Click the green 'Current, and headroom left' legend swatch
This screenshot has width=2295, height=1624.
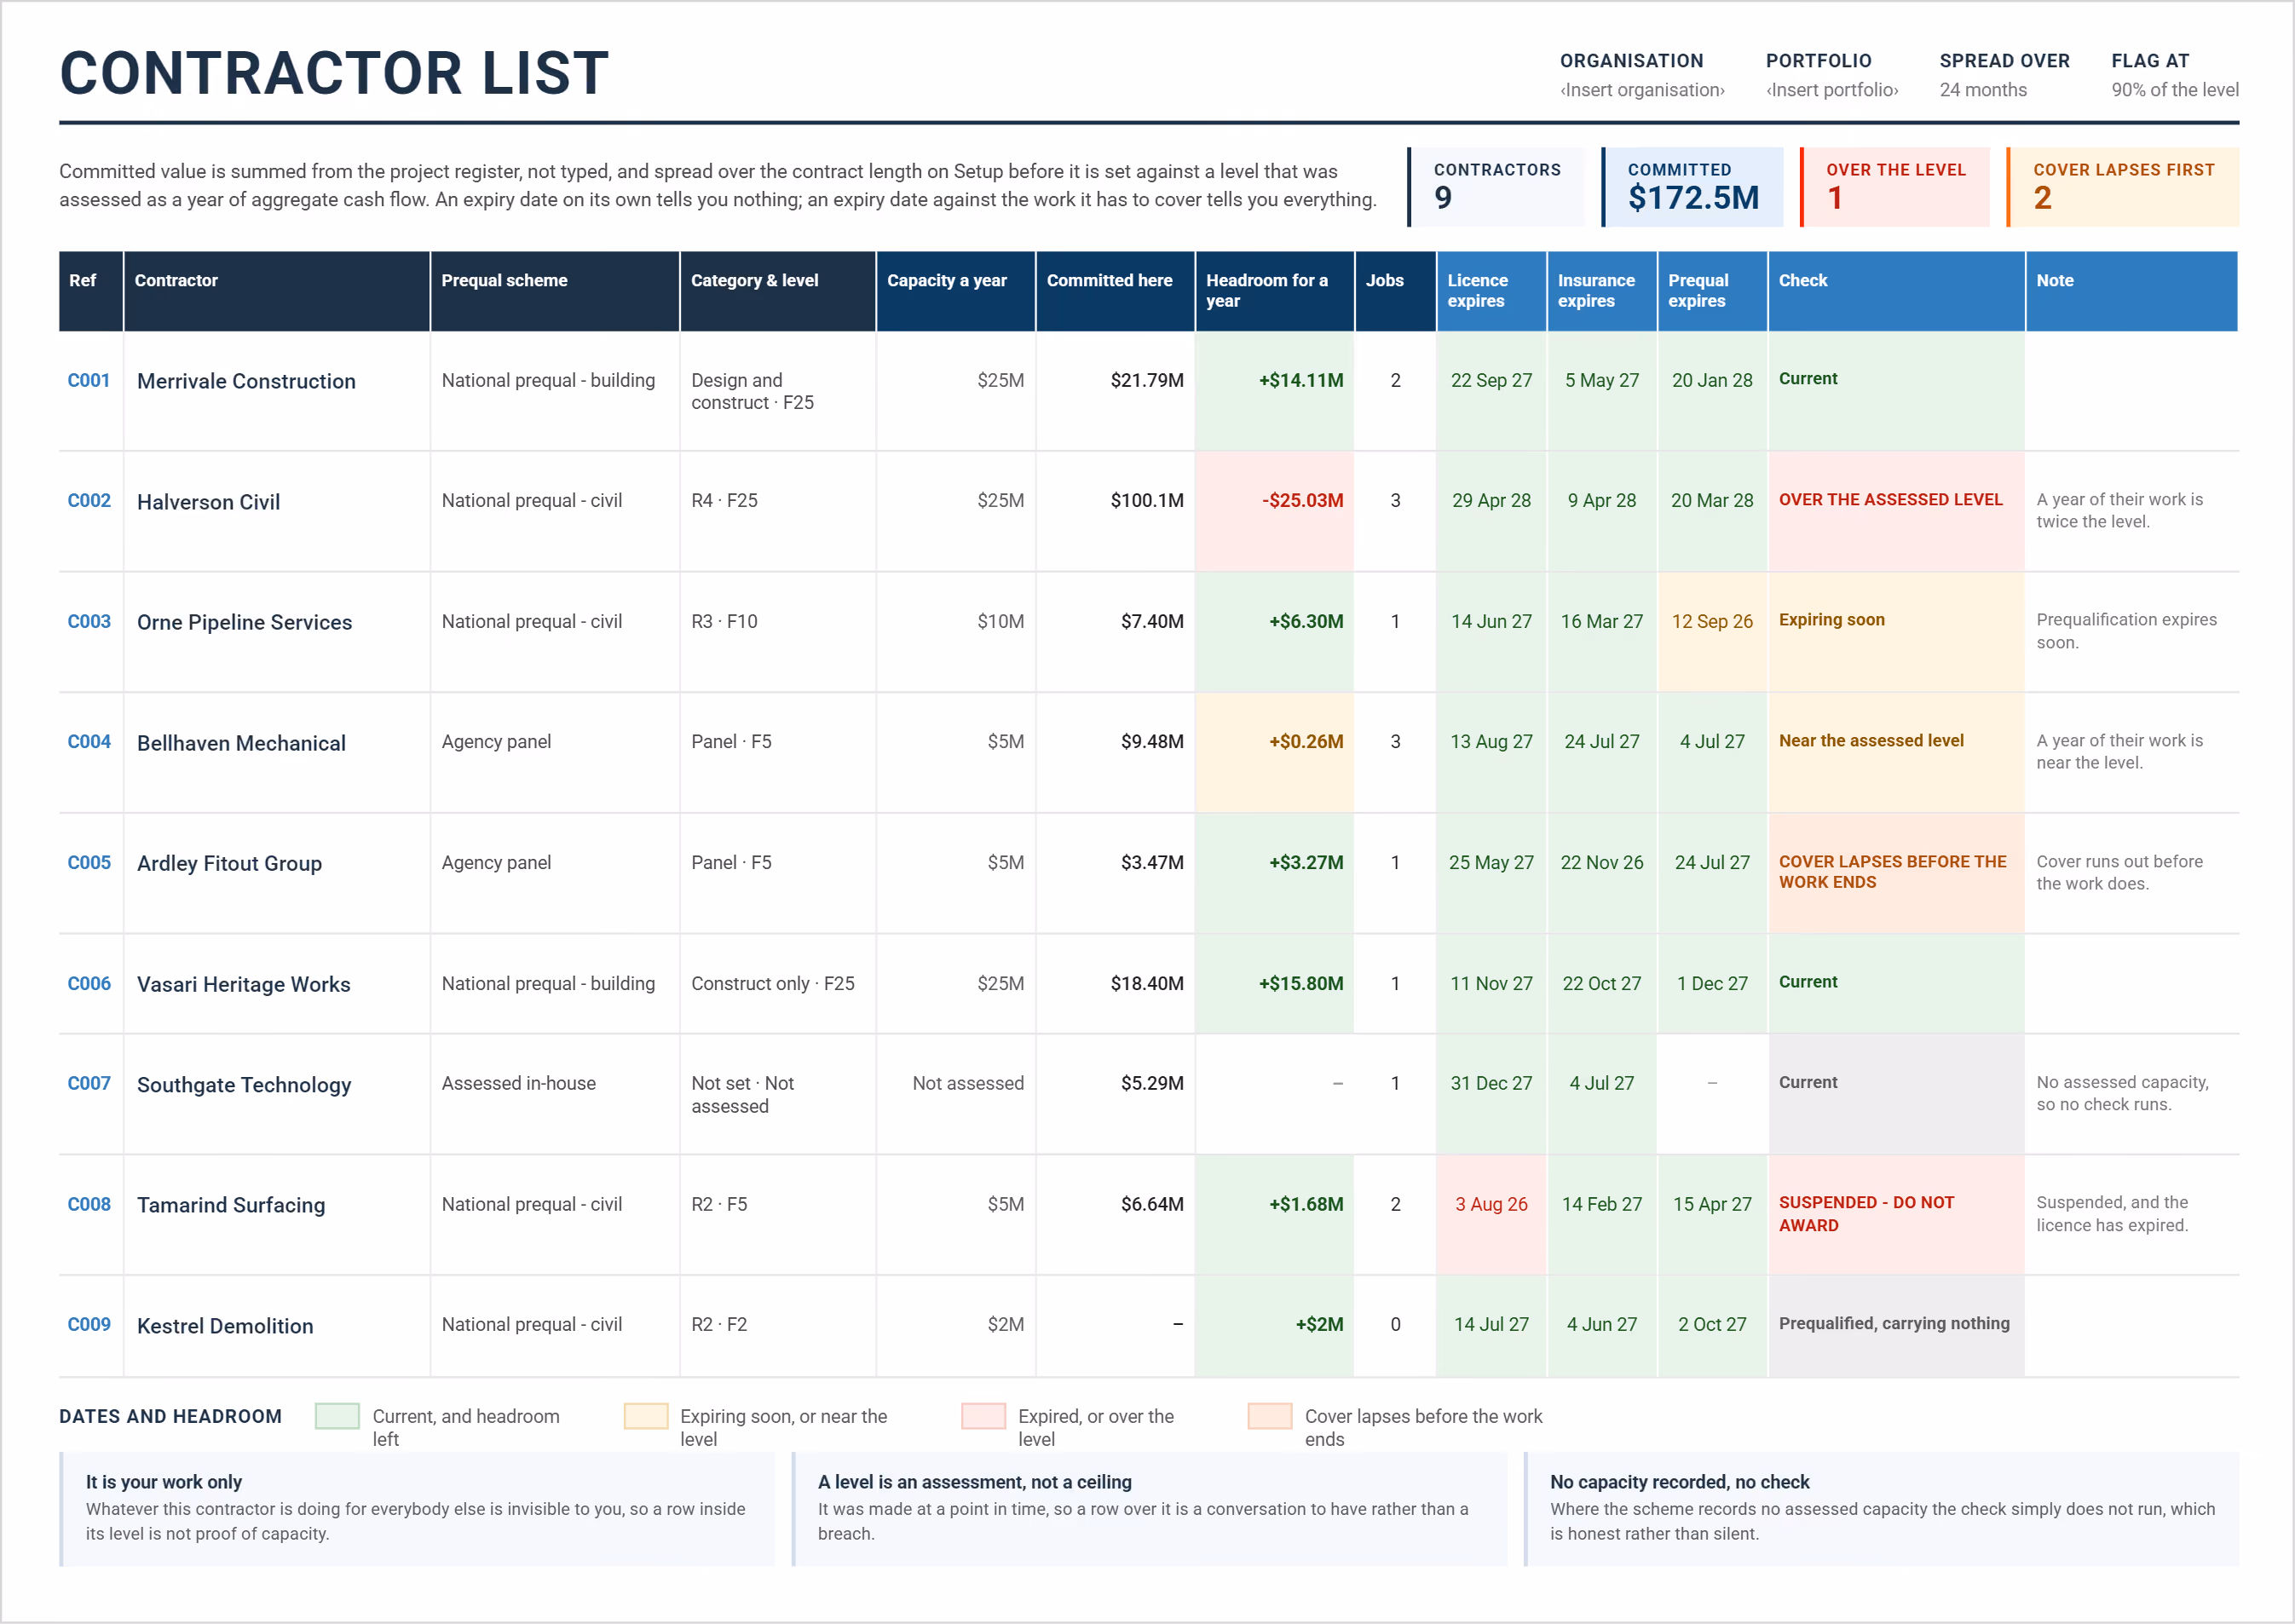click(x=337, y=1416)
